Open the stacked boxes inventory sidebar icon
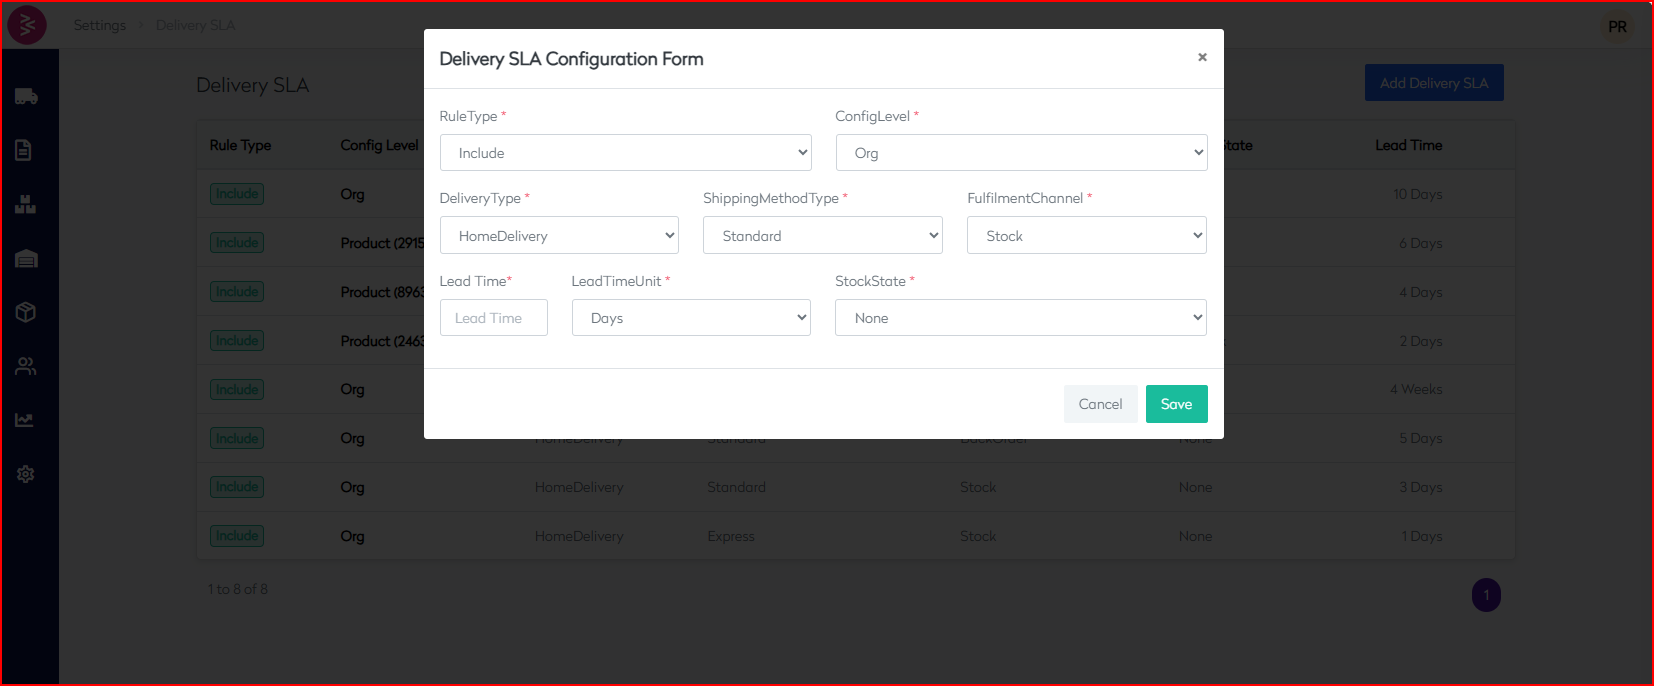 click(x=26, y=205)
